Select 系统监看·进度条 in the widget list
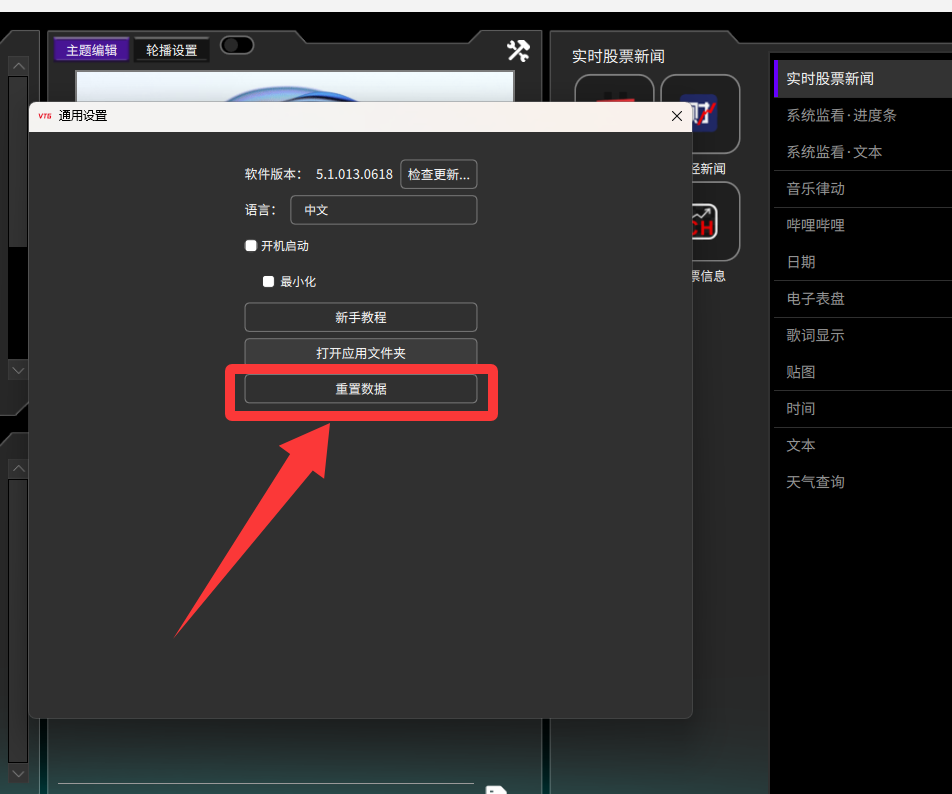 (x=841, y=115)
